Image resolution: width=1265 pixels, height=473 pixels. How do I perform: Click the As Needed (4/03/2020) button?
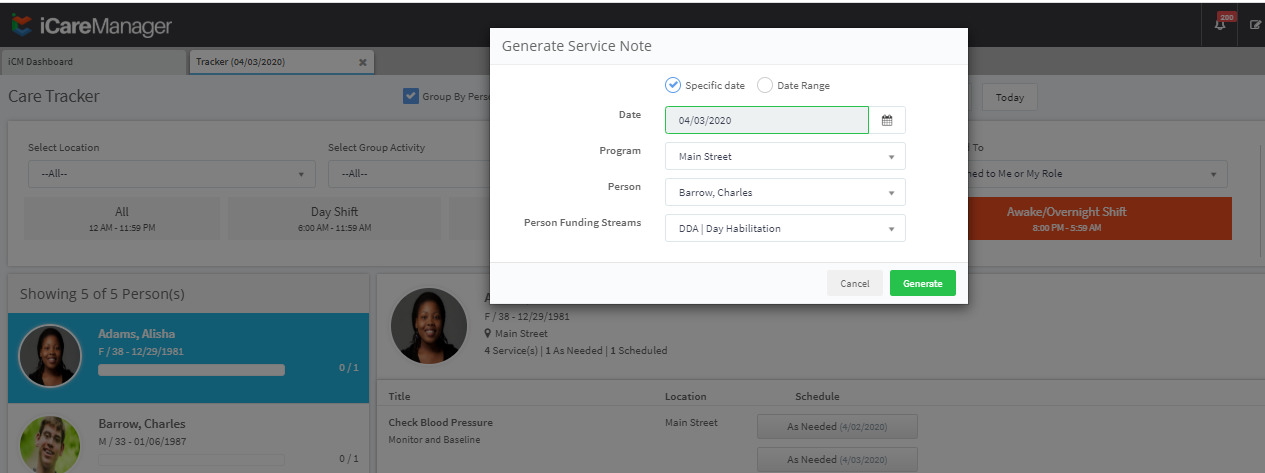(837, 459)
